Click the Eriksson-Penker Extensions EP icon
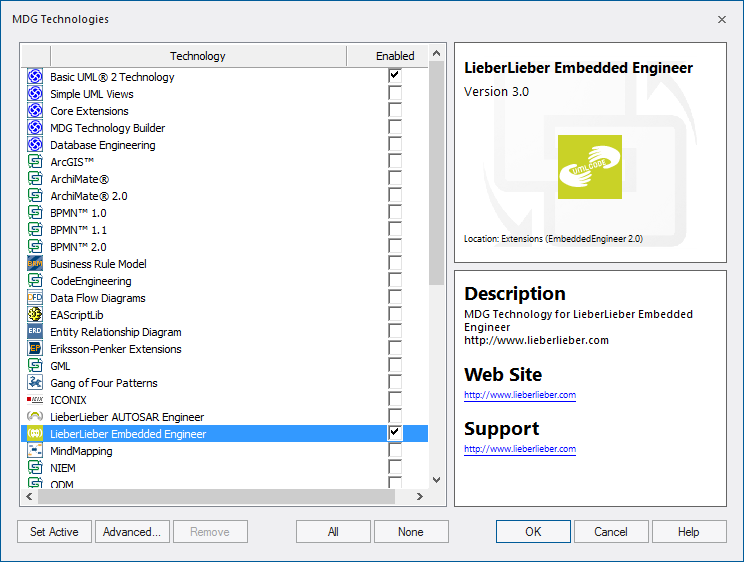This screenshot has width=744, height=562. [x=35, y=349]
